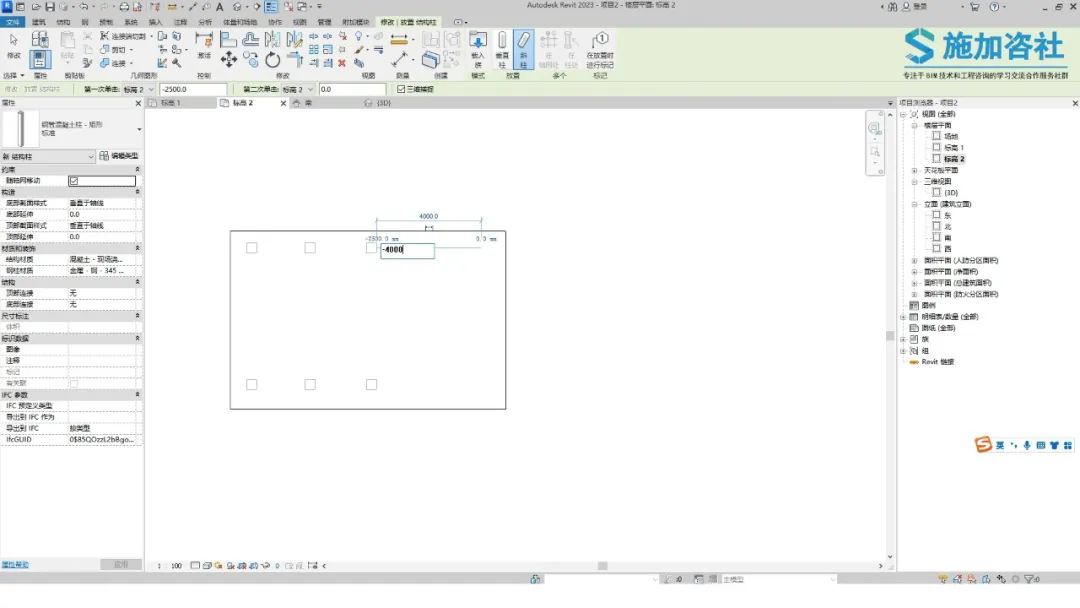This screenshot has width=1080, height=608.
Task: Click the dimension input box showing -4000
Action: tap(408, 250)
